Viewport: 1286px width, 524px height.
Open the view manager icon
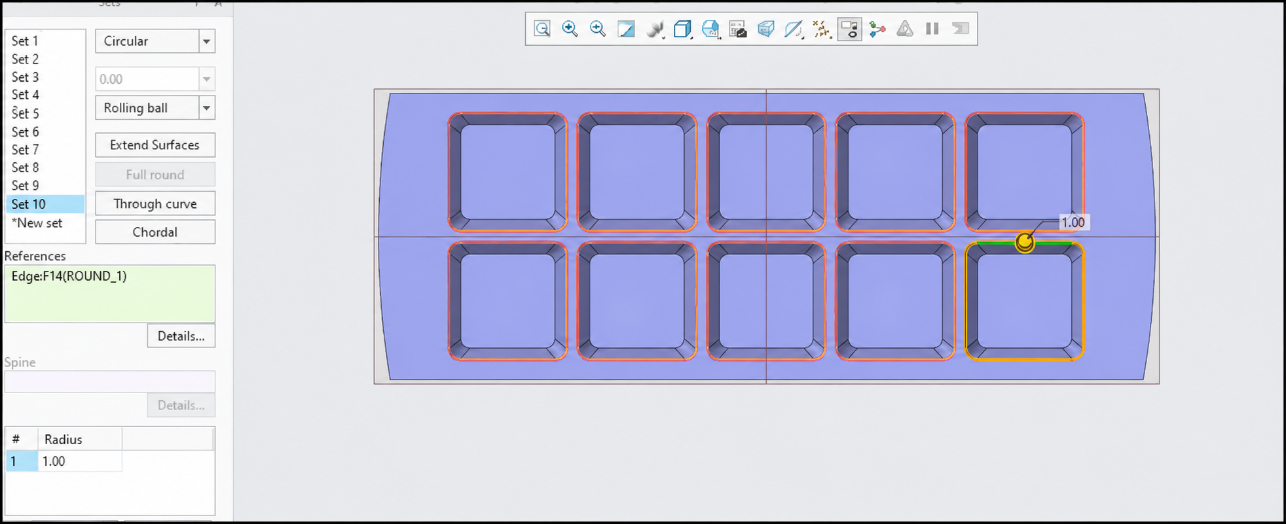(738, 29)
